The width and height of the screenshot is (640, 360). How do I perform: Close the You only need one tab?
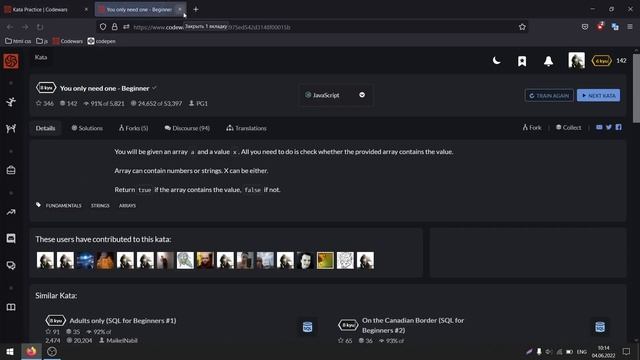pos(180,9)
